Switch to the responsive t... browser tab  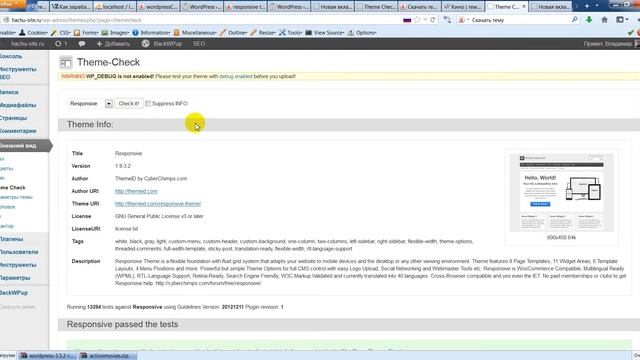click(x=245, y=7)
